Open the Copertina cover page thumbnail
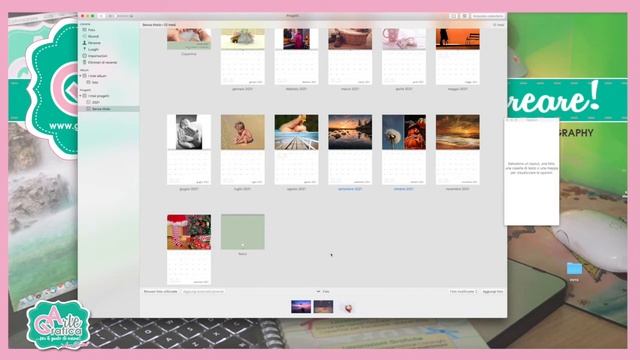The height and width of the screenshot is (360, 640). [x=189, y=39]
